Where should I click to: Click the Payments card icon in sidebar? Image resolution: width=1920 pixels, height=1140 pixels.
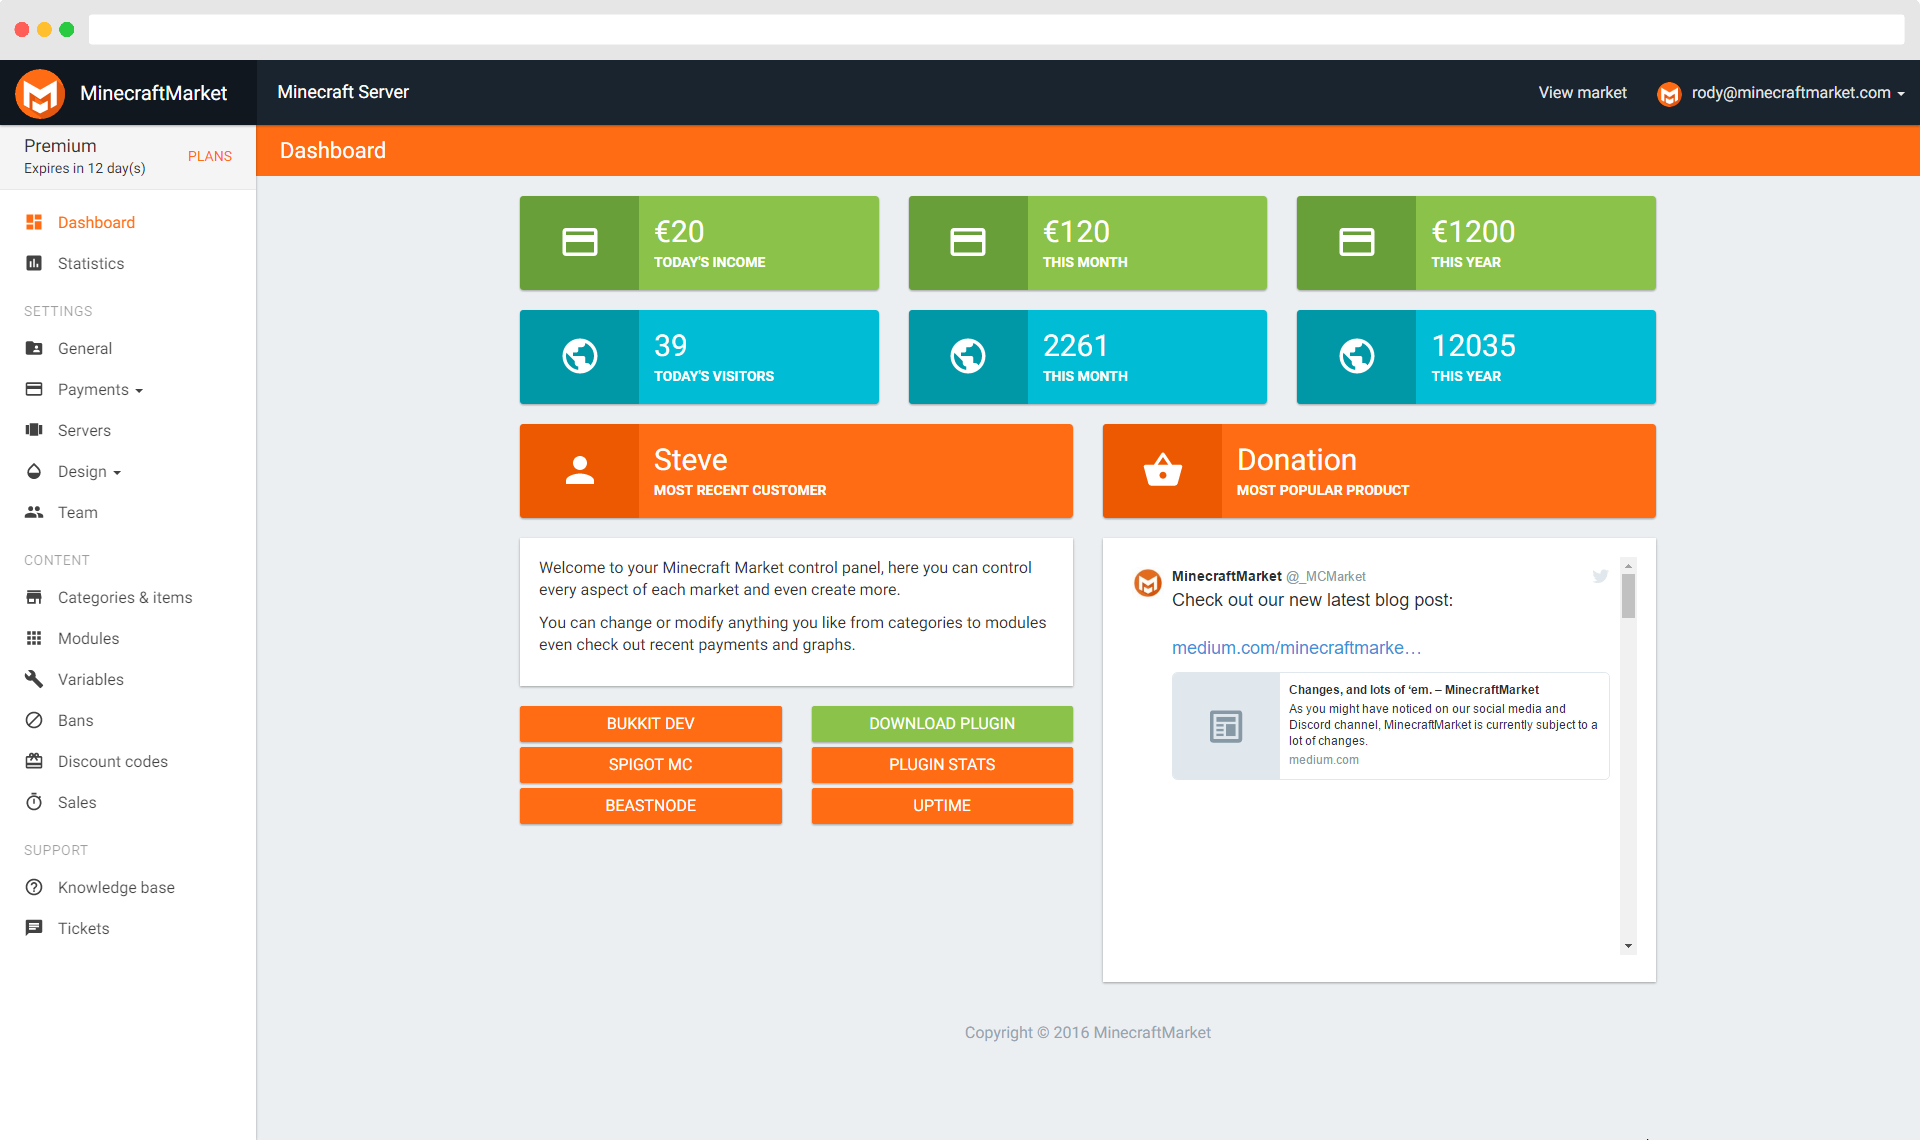click(x=34, y=389)
